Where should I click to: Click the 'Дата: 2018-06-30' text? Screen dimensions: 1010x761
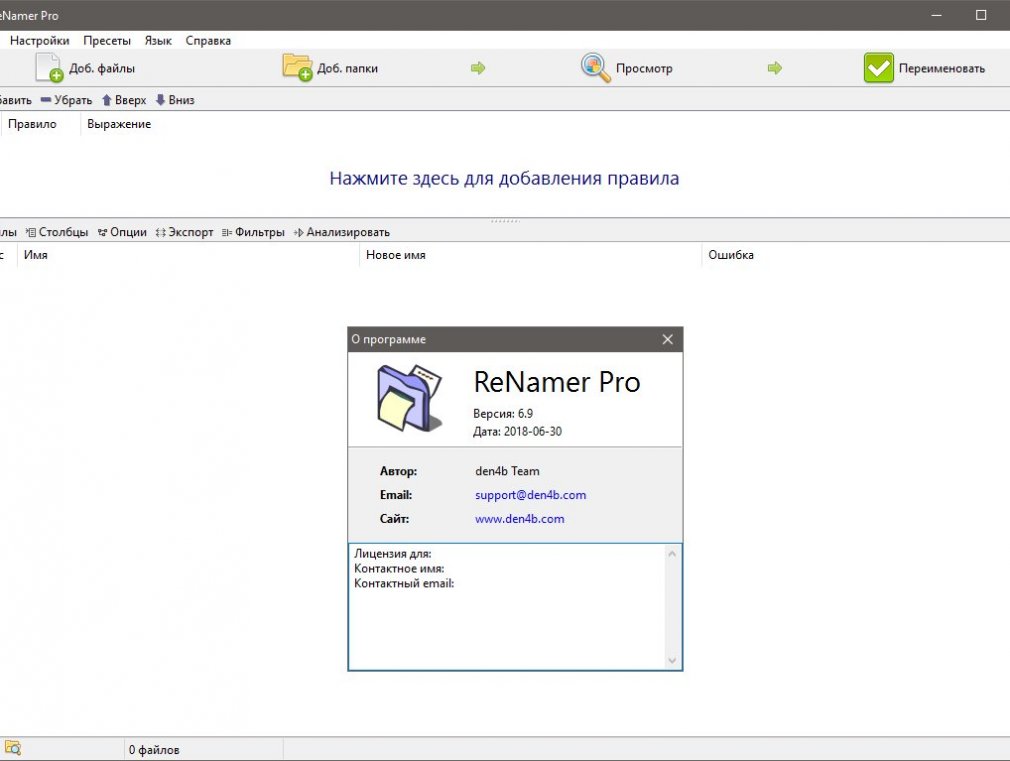coord(517,432)
